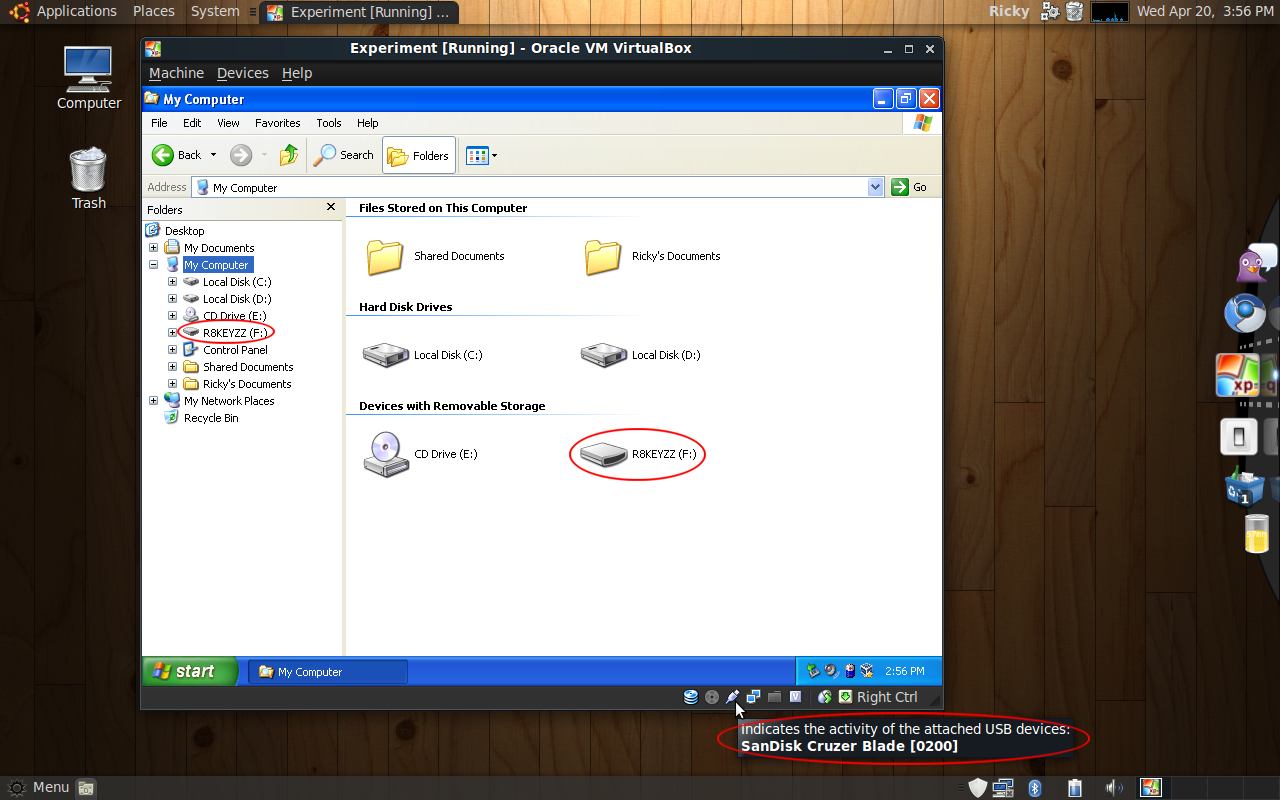Screen dimensions: 1280x800
Task: Open the Trash desktop icon
Action: tap(88, 178)
